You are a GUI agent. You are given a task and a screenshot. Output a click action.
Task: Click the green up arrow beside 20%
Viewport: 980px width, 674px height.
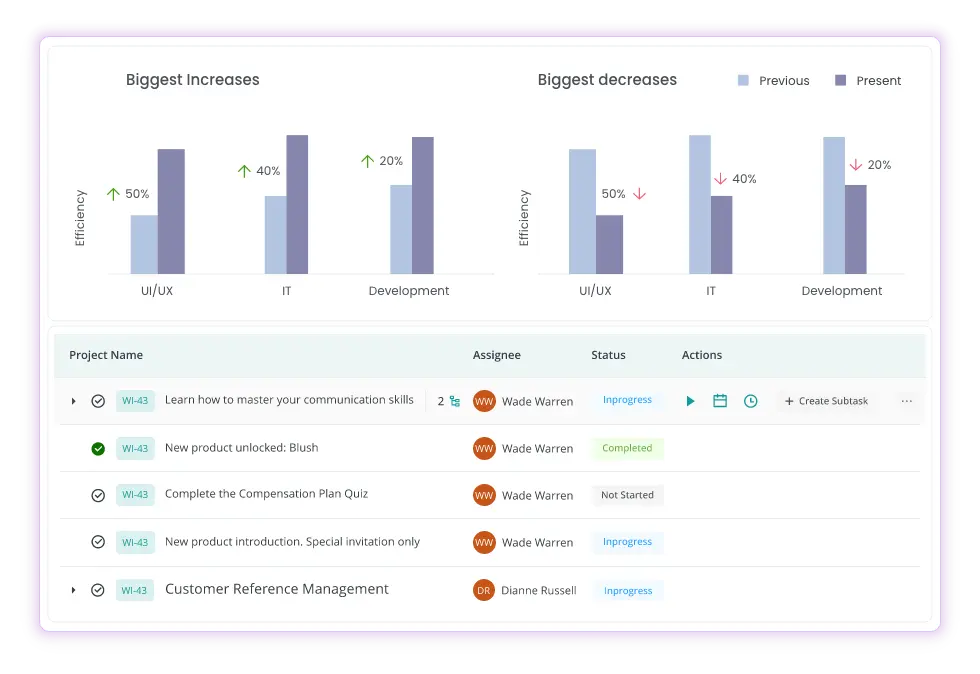368,161
